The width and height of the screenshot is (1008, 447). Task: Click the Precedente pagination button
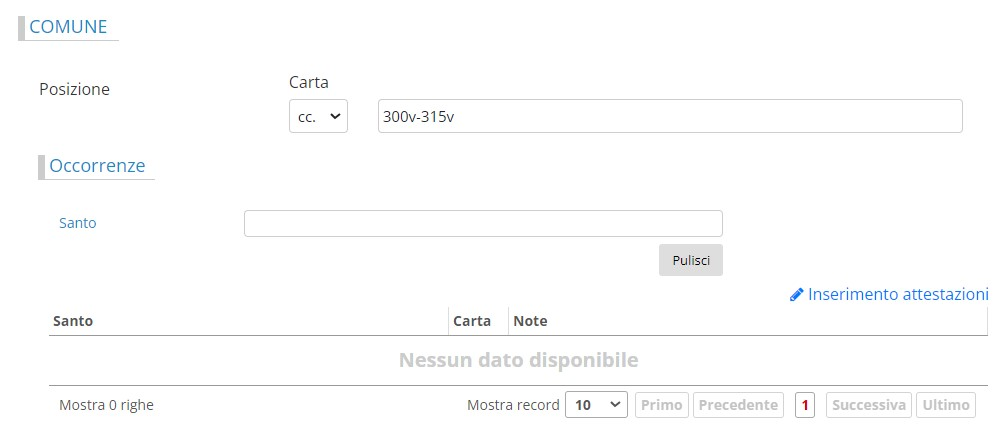pos(738,405)
